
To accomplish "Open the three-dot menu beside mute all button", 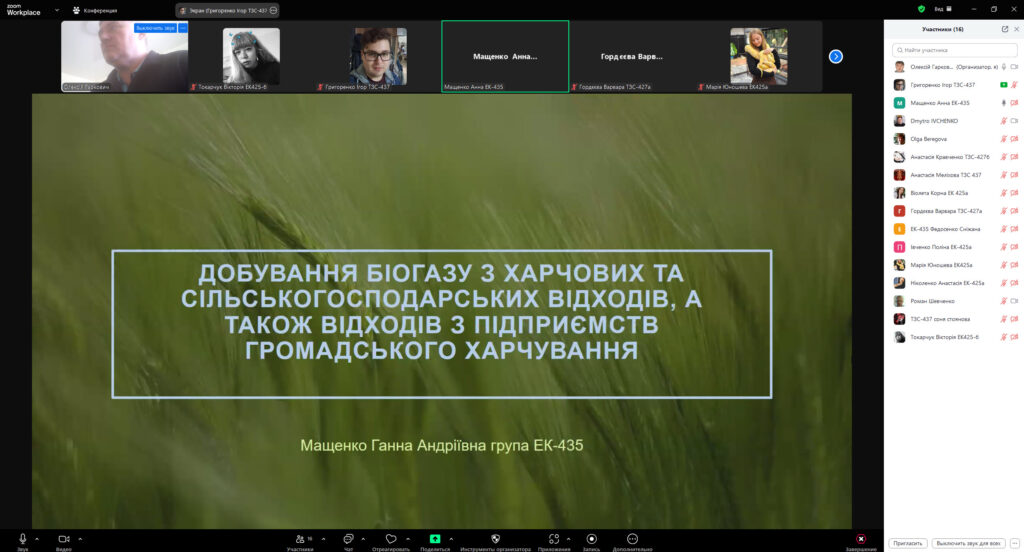I will [x=1014, y=544].
